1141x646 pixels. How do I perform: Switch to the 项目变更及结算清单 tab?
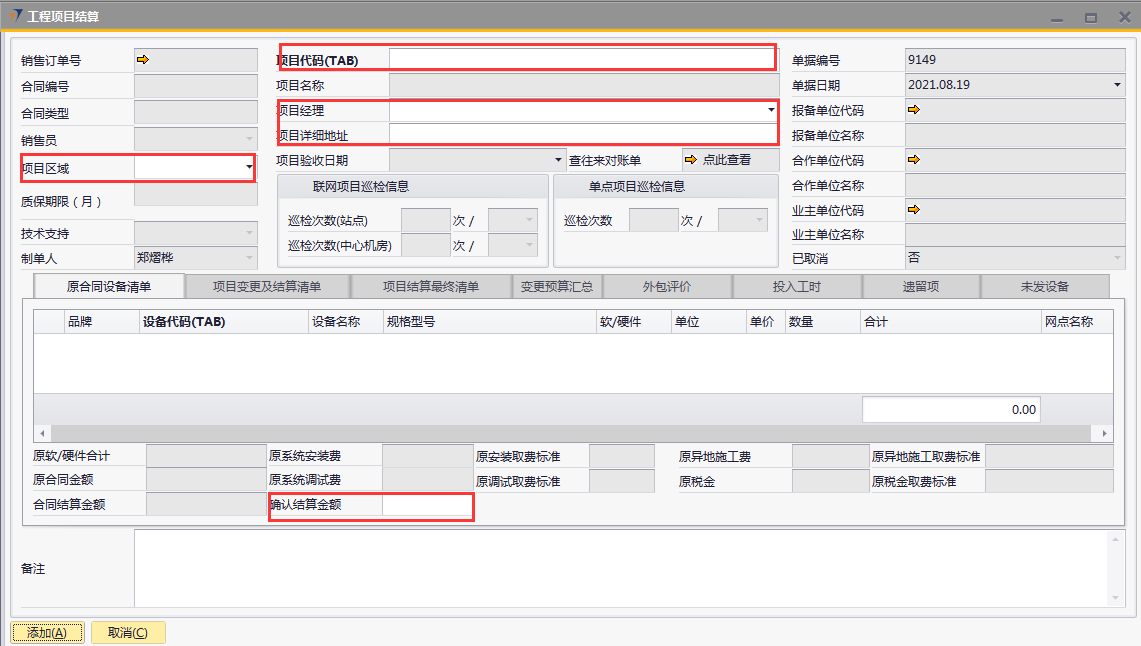coord(267,287)
